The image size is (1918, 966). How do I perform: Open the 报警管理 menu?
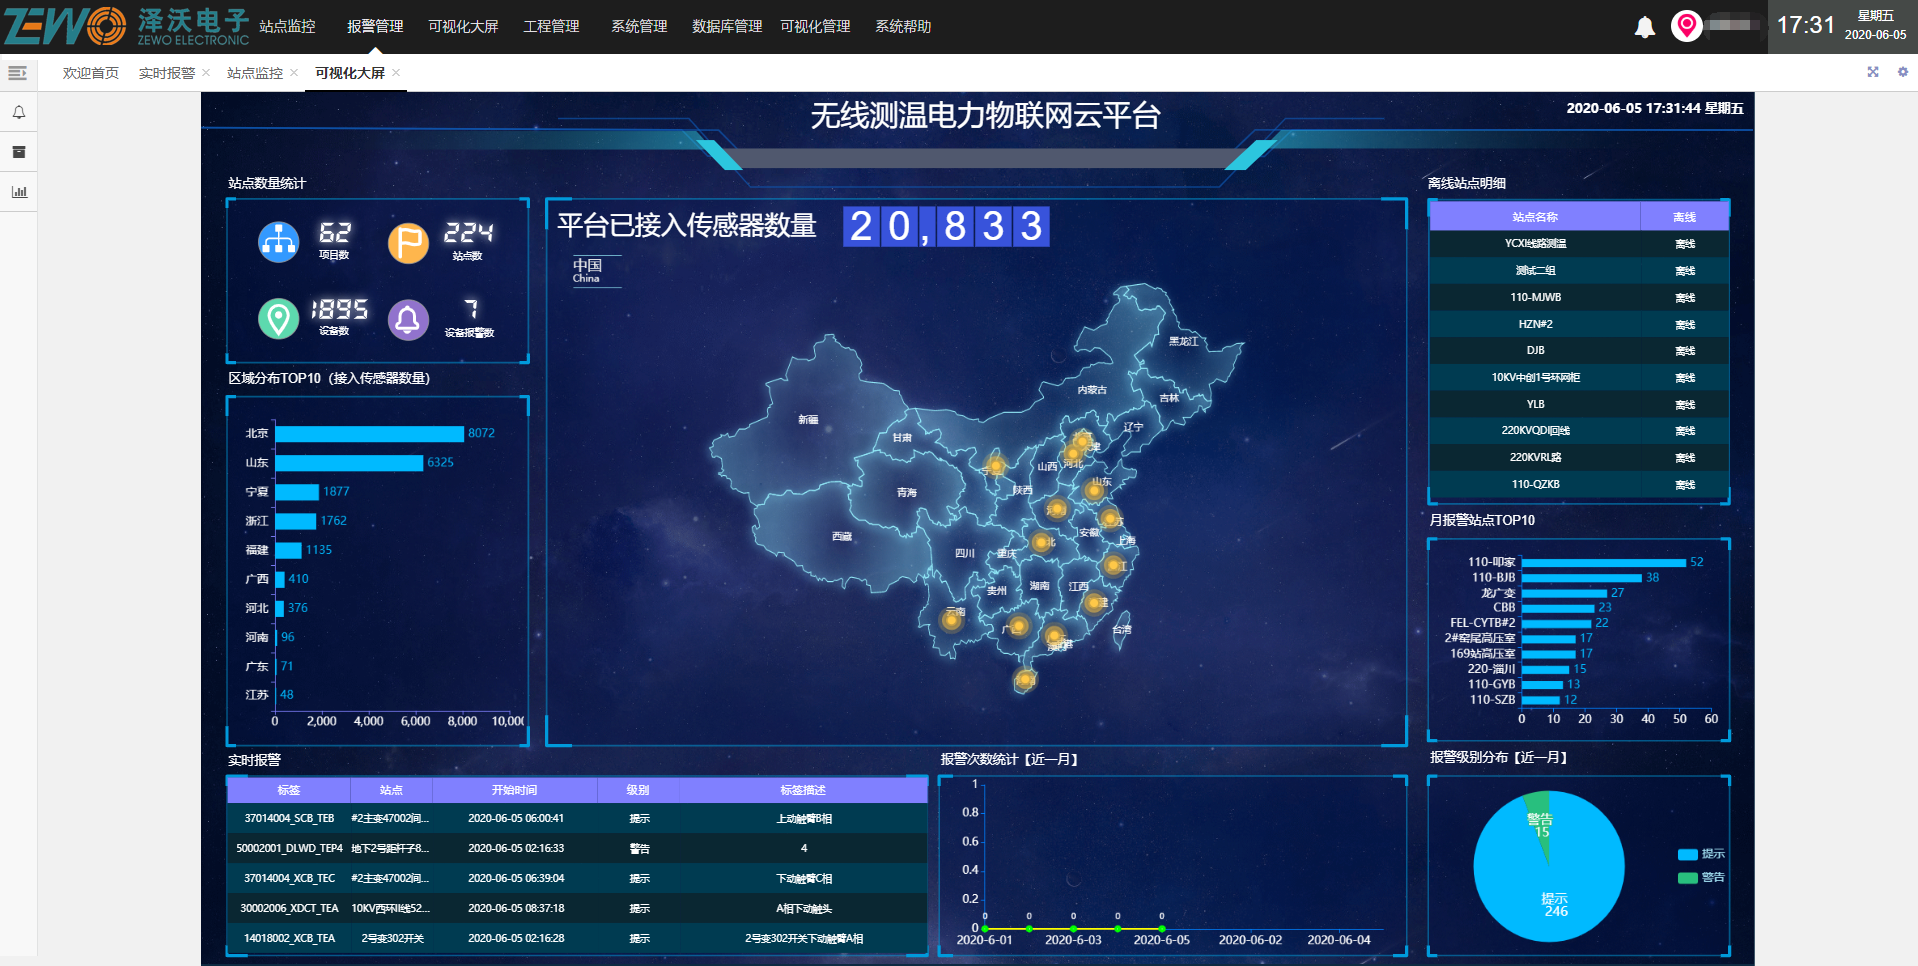coord(375,26)
